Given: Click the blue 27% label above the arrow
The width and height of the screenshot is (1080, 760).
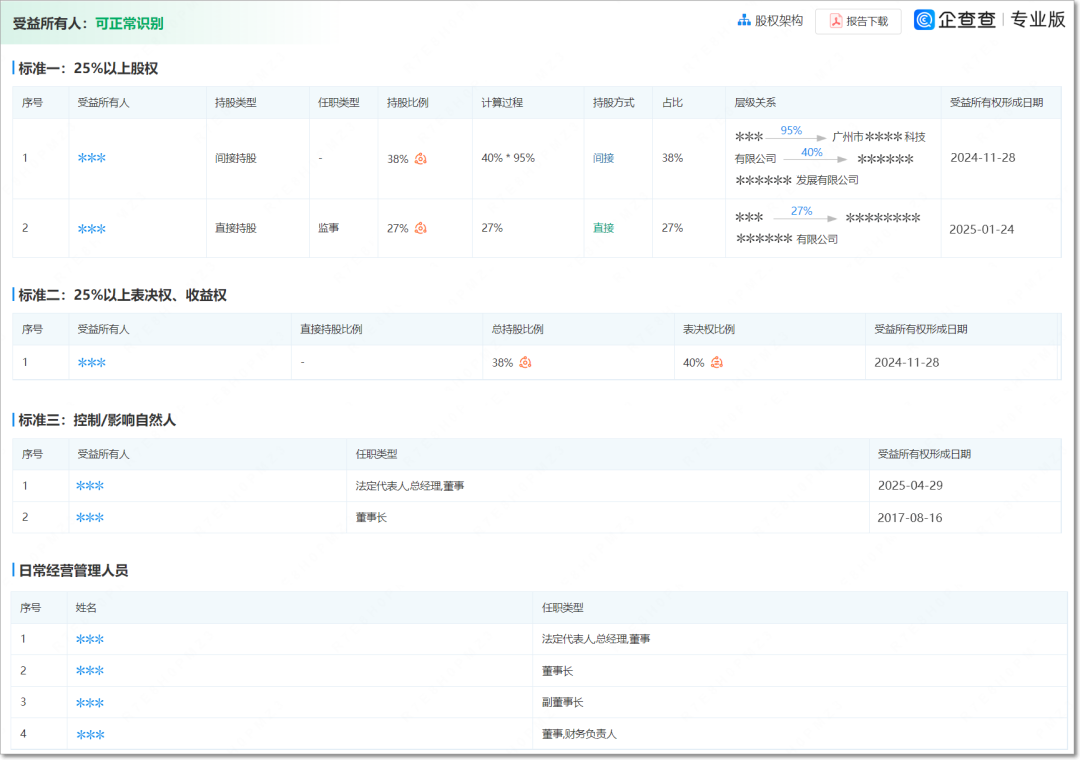Looking at the screenshot, I should tap(801, 211).
